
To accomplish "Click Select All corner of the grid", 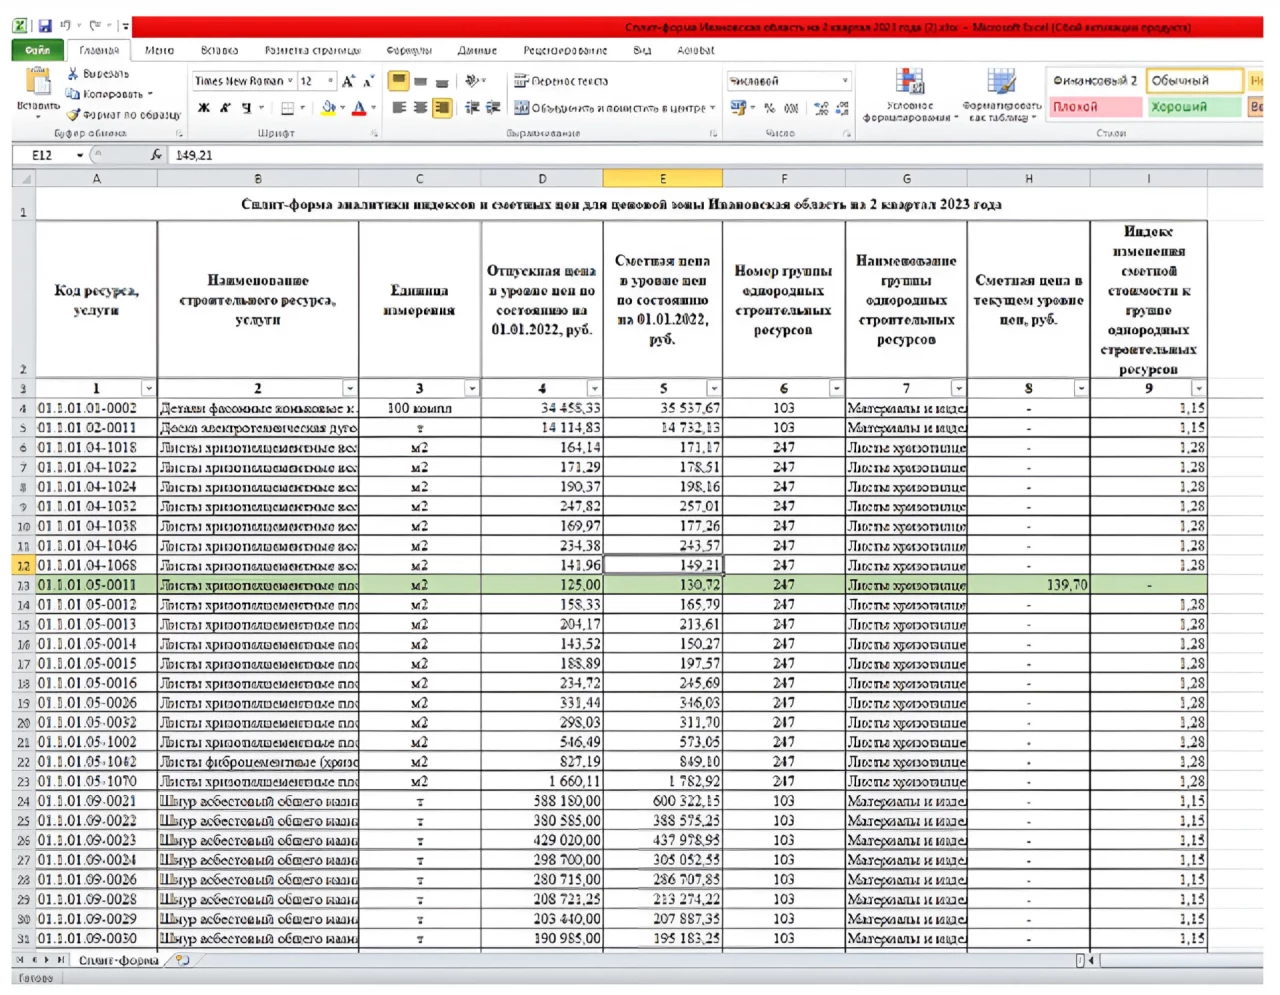I will pyautogui.click(x=24, y=179).
